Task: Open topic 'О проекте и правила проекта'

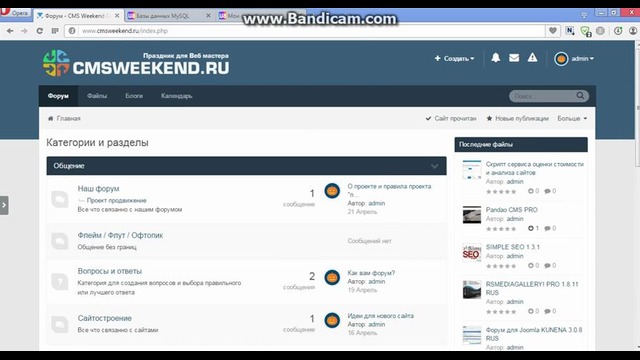Action: (x=389, y=190)
